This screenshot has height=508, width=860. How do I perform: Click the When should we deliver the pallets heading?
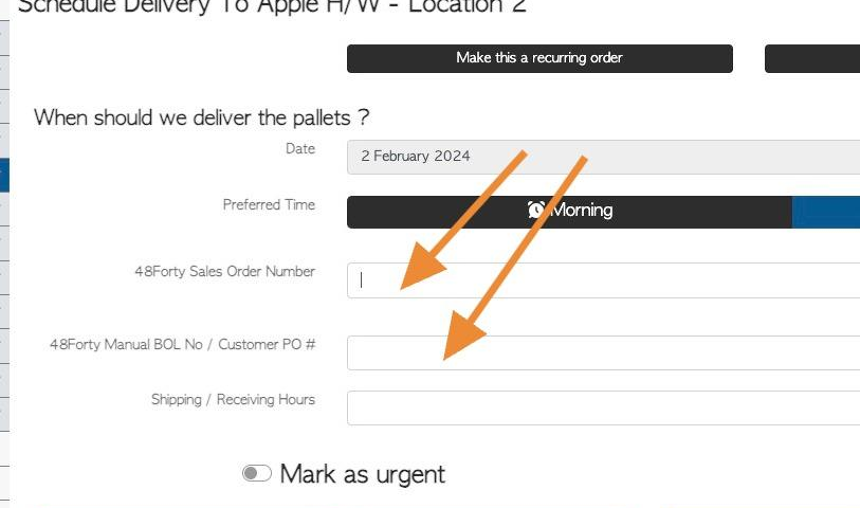pyautogui.click(x=201, y=118)
